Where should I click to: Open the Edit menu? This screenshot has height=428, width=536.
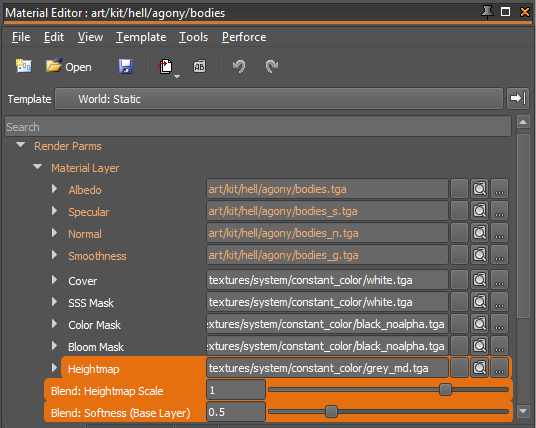54,37
